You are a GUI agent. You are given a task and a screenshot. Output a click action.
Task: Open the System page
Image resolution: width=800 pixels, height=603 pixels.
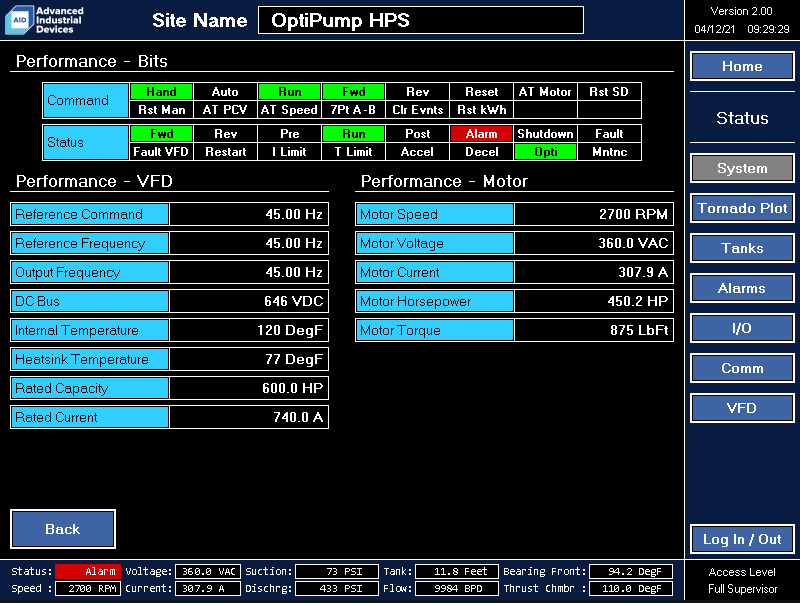(742, 168)
